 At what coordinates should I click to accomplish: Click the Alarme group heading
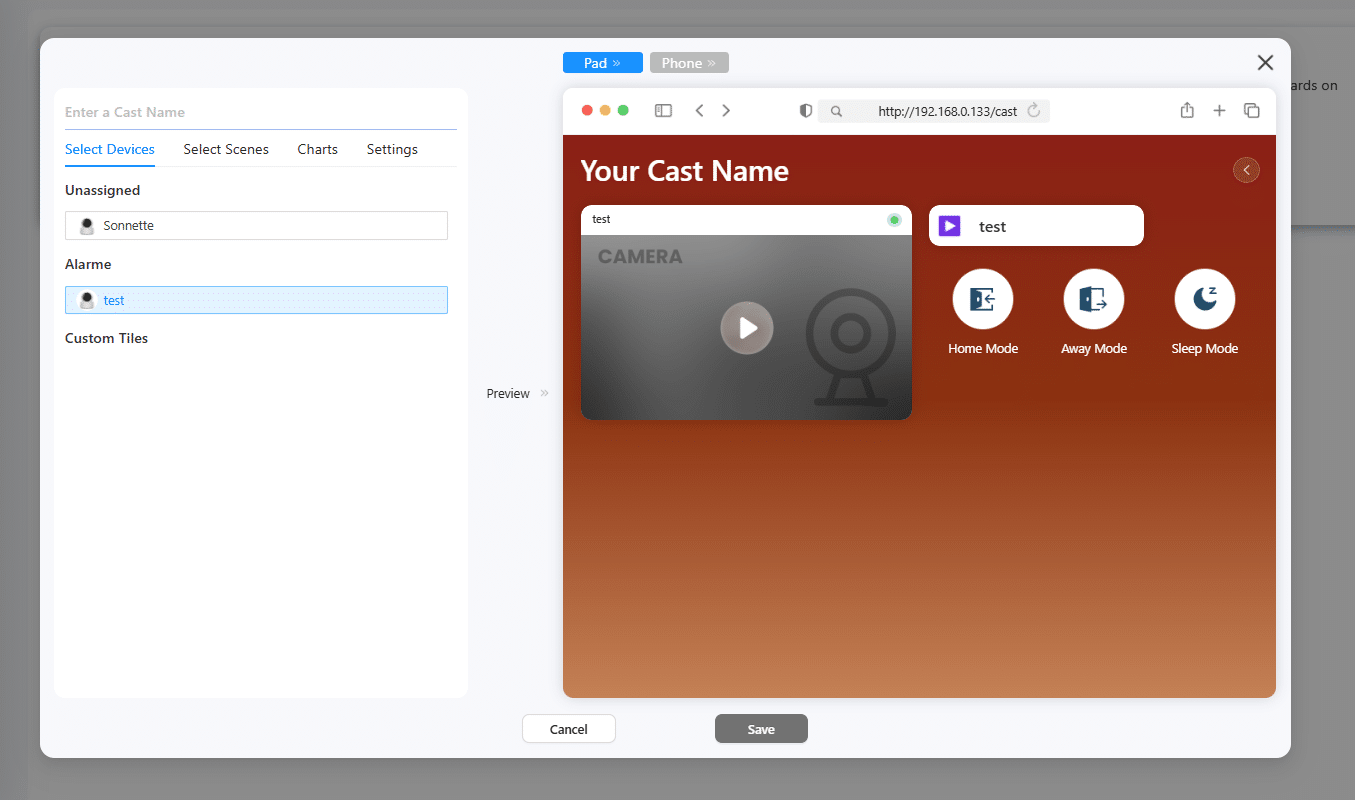pyautogui.click(x=88, y=264)
